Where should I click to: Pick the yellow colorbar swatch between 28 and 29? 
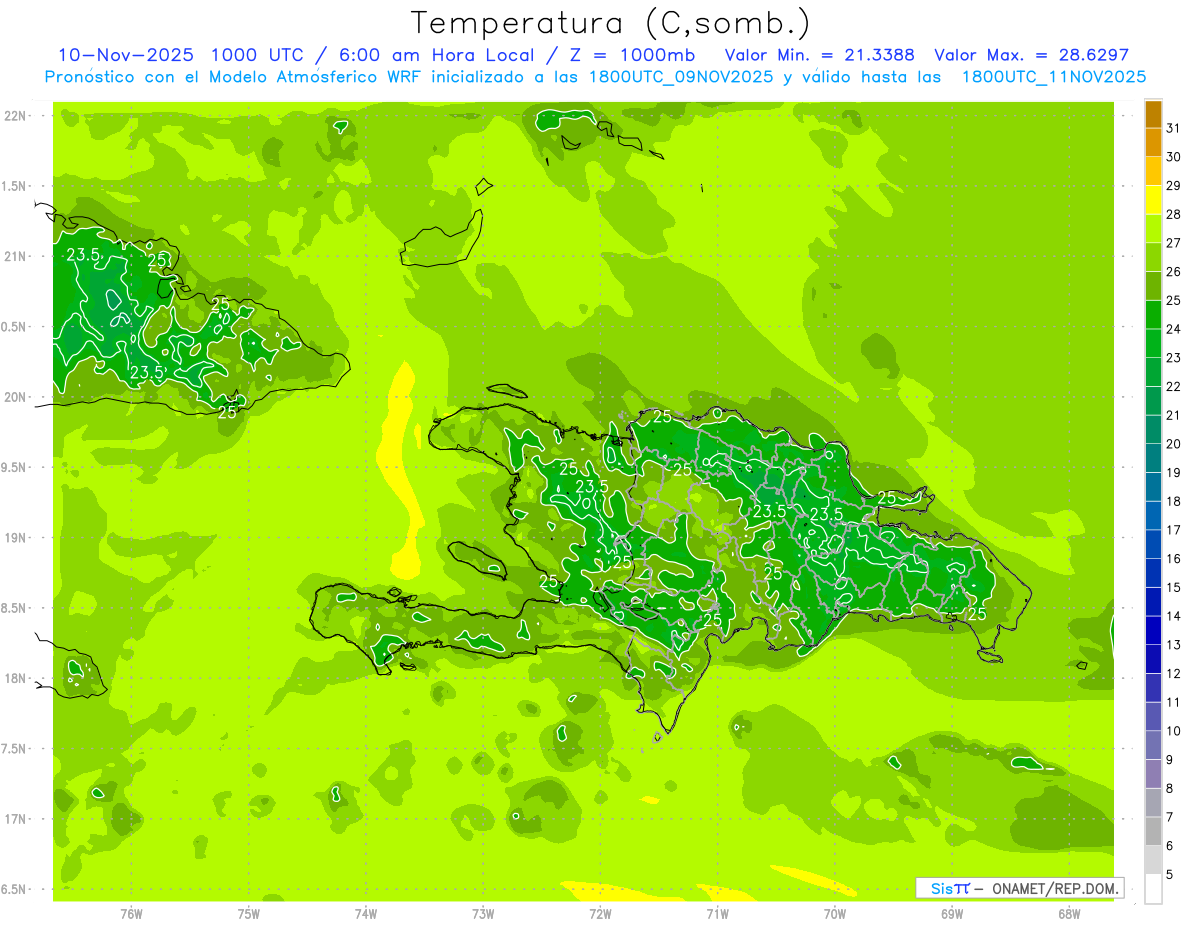[1153, 200]
